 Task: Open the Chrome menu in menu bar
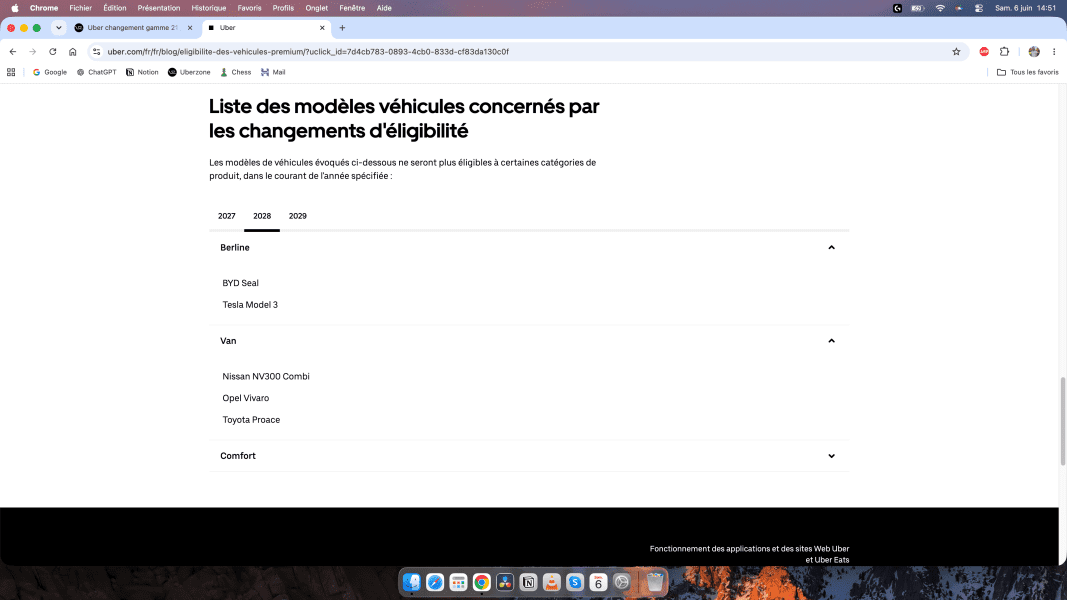(x=44, y=8)
